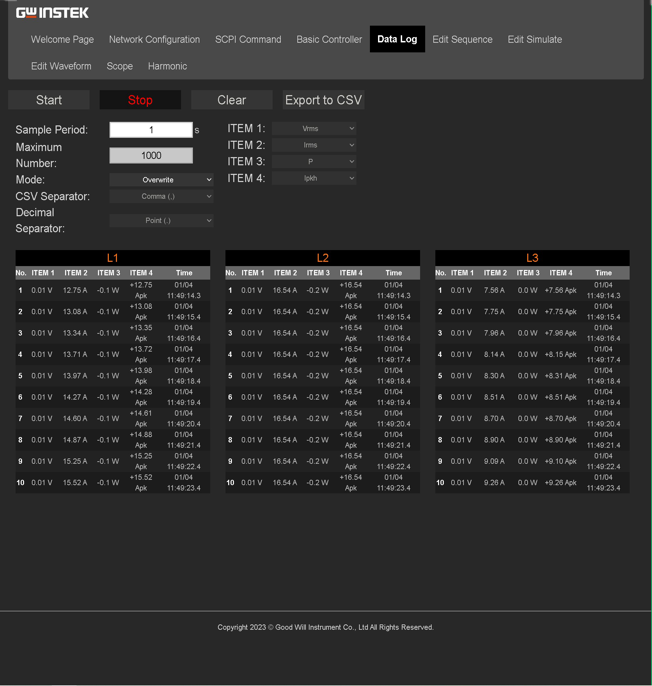Screen dimensions: 652x686
Task: Open the Decimal Separator dropdown
Action: pos(161,221)
